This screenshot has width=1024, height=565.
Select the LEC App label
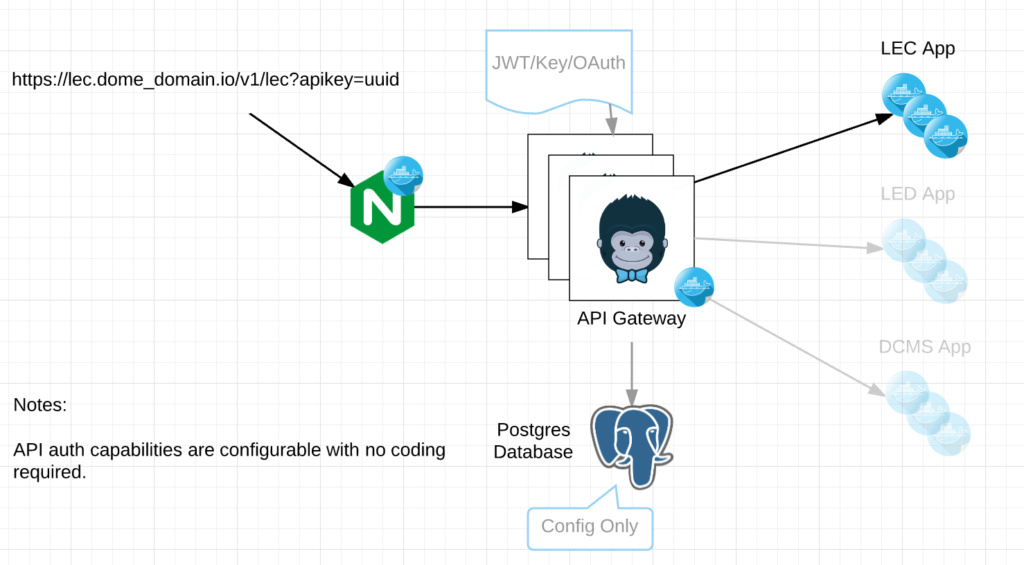[x=918, y=48]
